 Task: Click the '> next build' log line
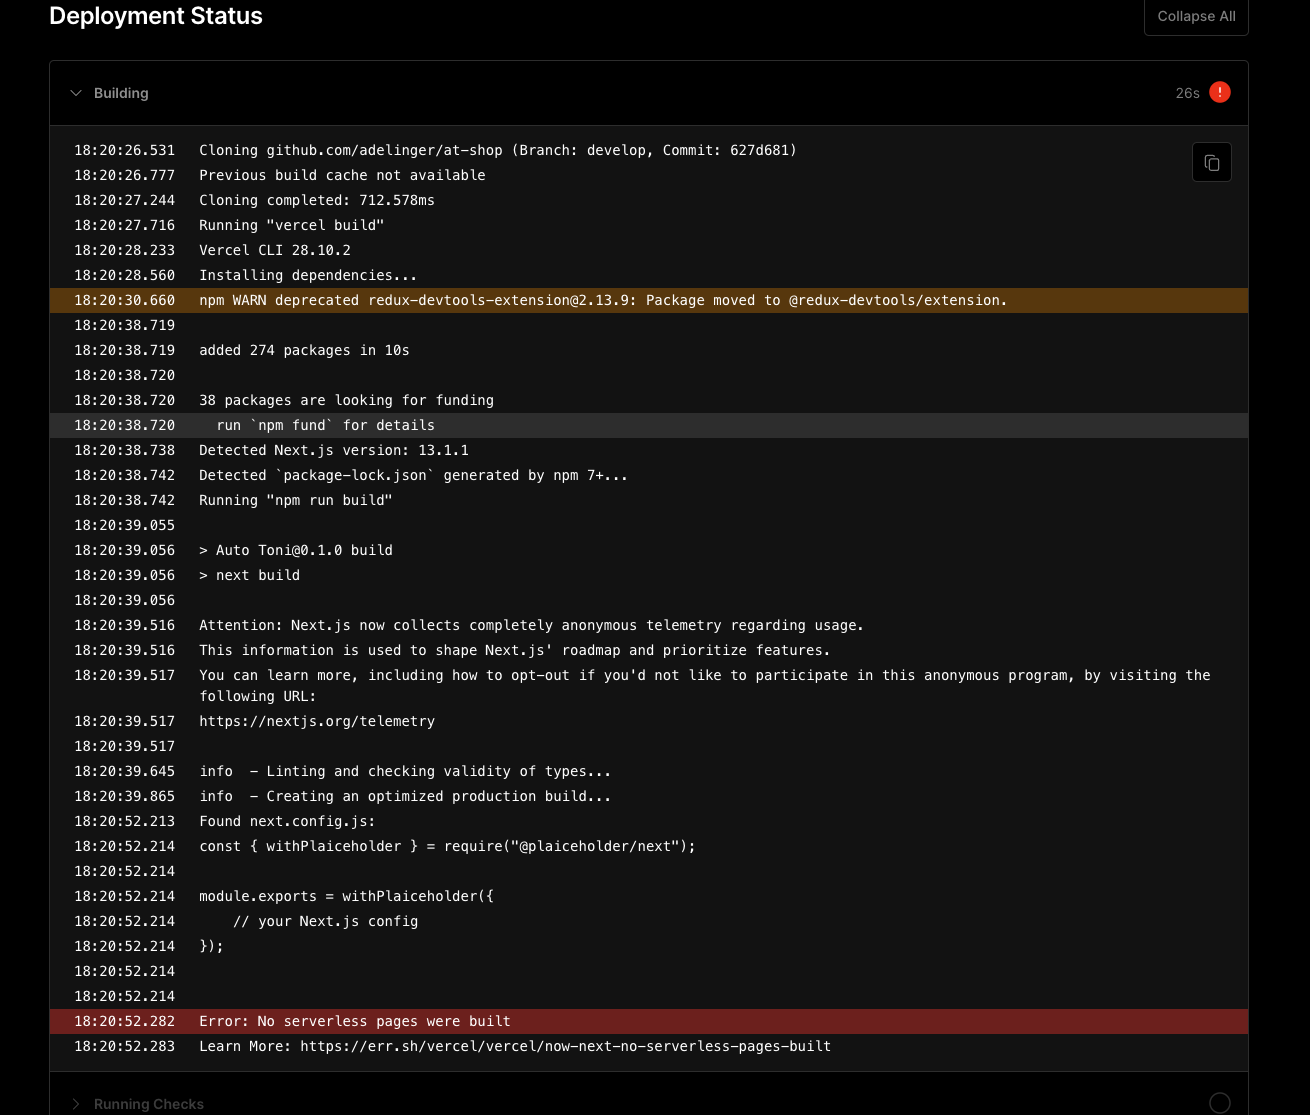[649, 575]
